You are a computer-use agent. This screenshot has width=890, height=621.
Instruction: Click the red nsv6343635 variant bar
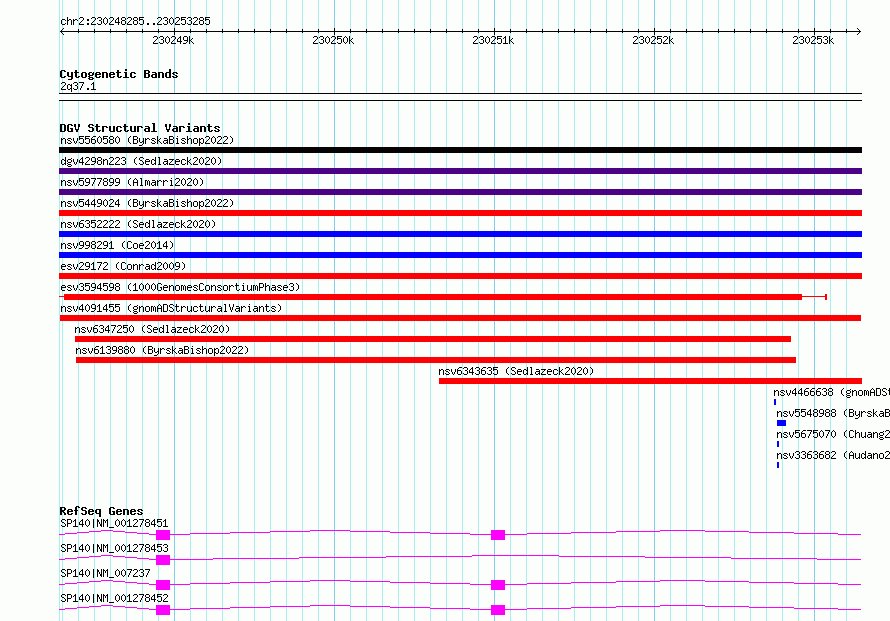click(650, 381)
